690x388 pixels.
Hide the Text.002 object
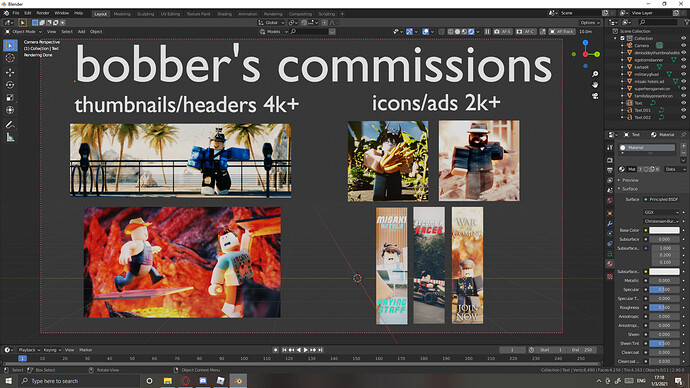coord(683,117)
